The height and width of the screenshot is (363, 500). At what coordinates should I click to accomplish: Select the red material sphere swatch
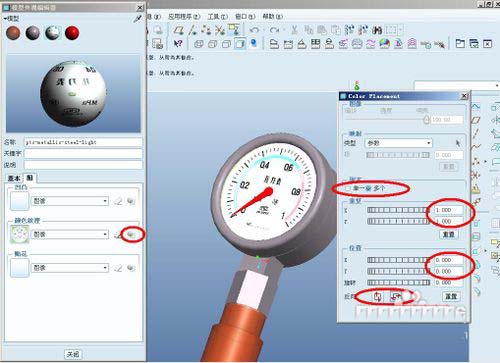[x=72, y=33]
